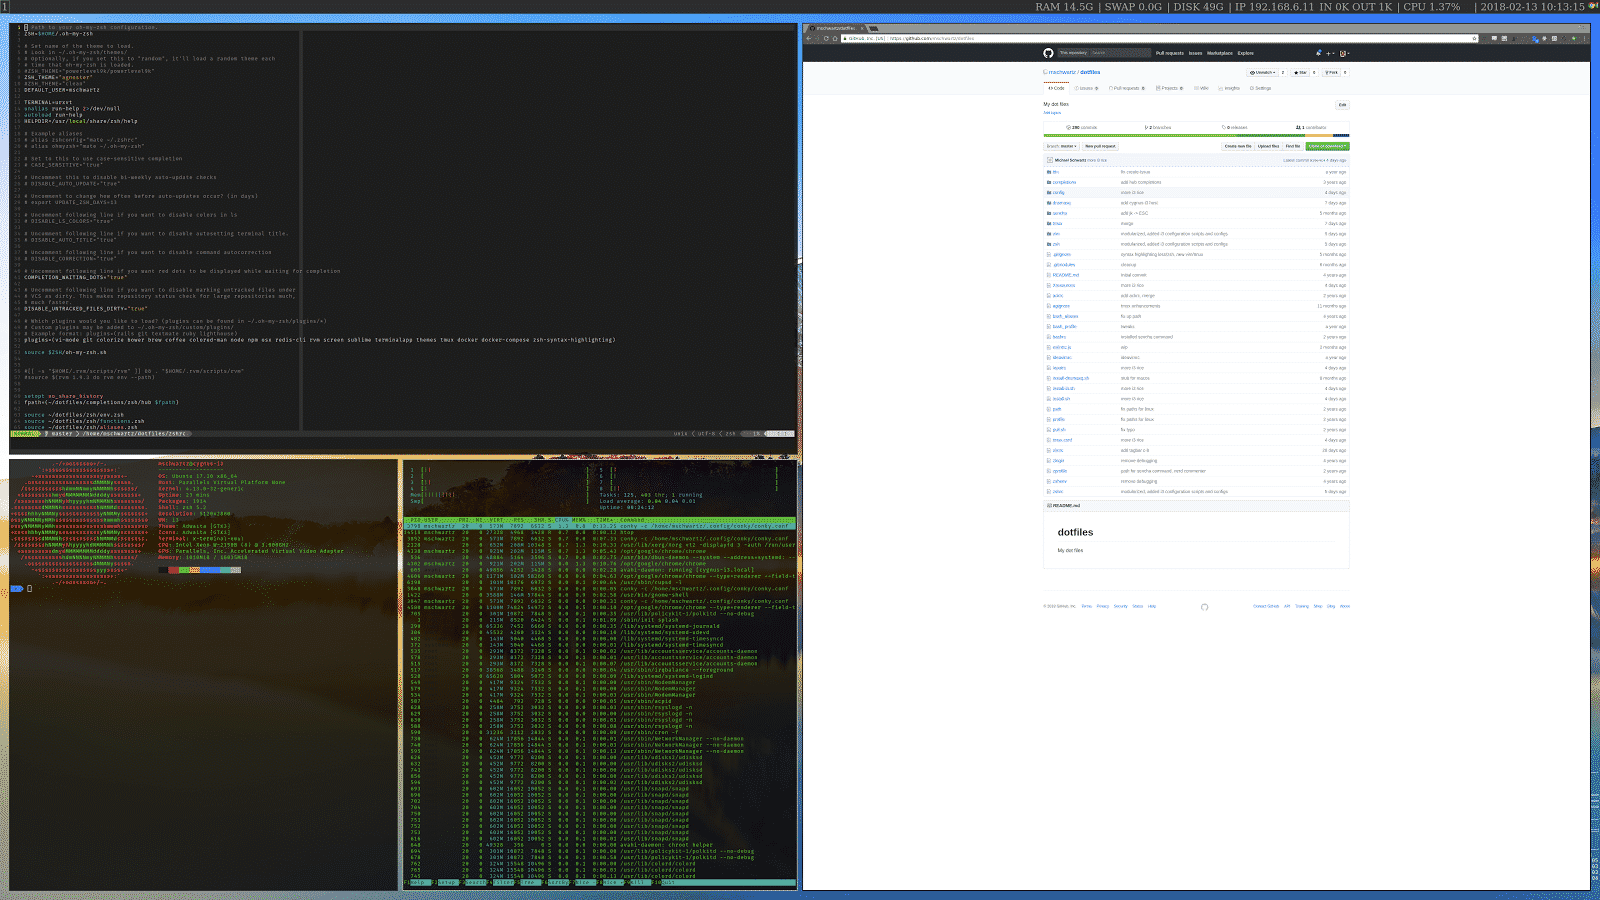The image size is (1600, 900).
Task: Open the 280 commits link
Action: (1082, 128)
